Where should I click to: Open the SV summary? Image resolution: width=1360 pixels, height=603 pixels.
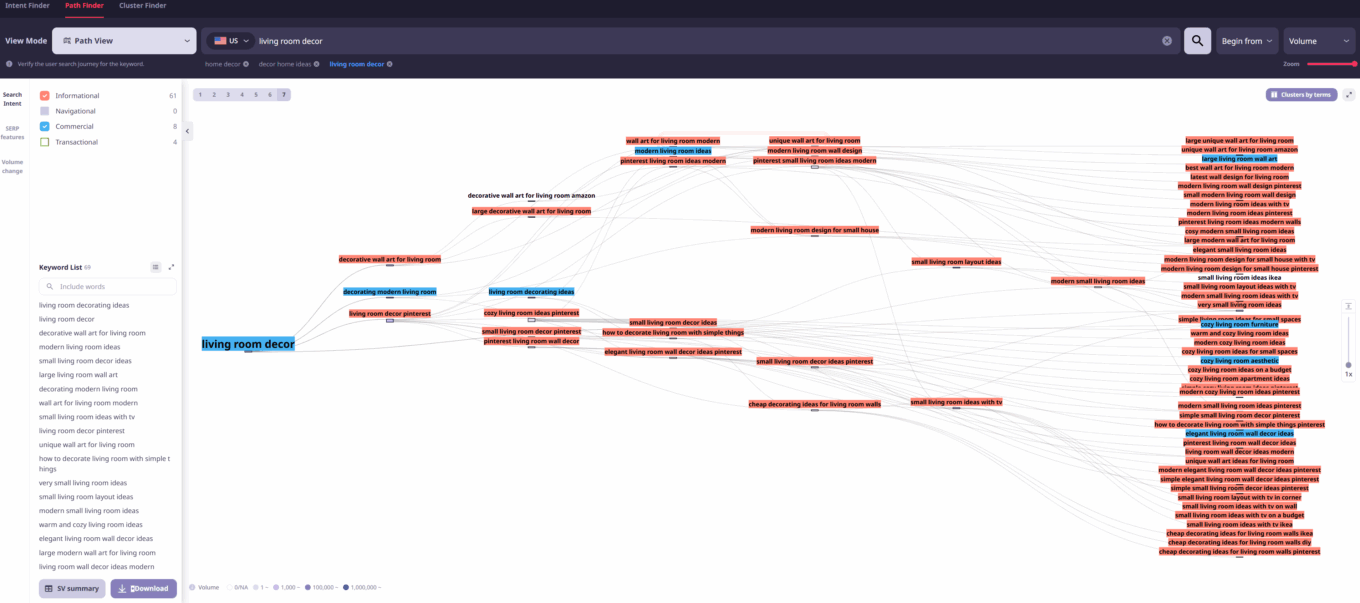pyautogui.click(x=71, y=588)
